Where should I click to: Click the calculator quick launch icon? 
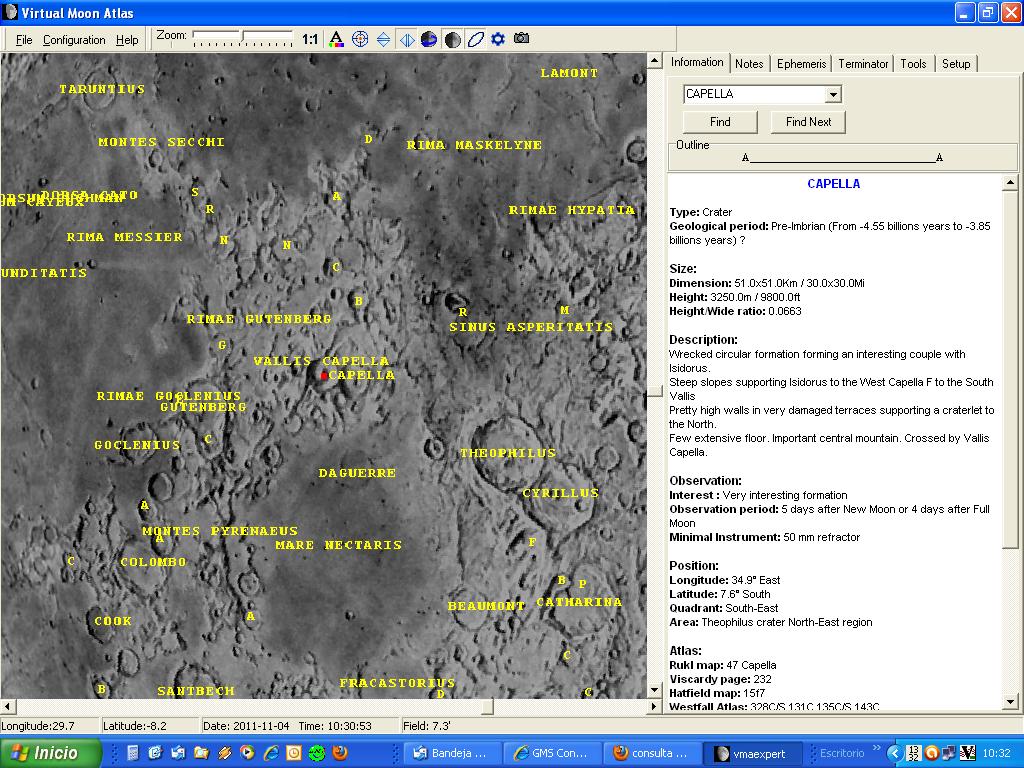pos(133,753)
